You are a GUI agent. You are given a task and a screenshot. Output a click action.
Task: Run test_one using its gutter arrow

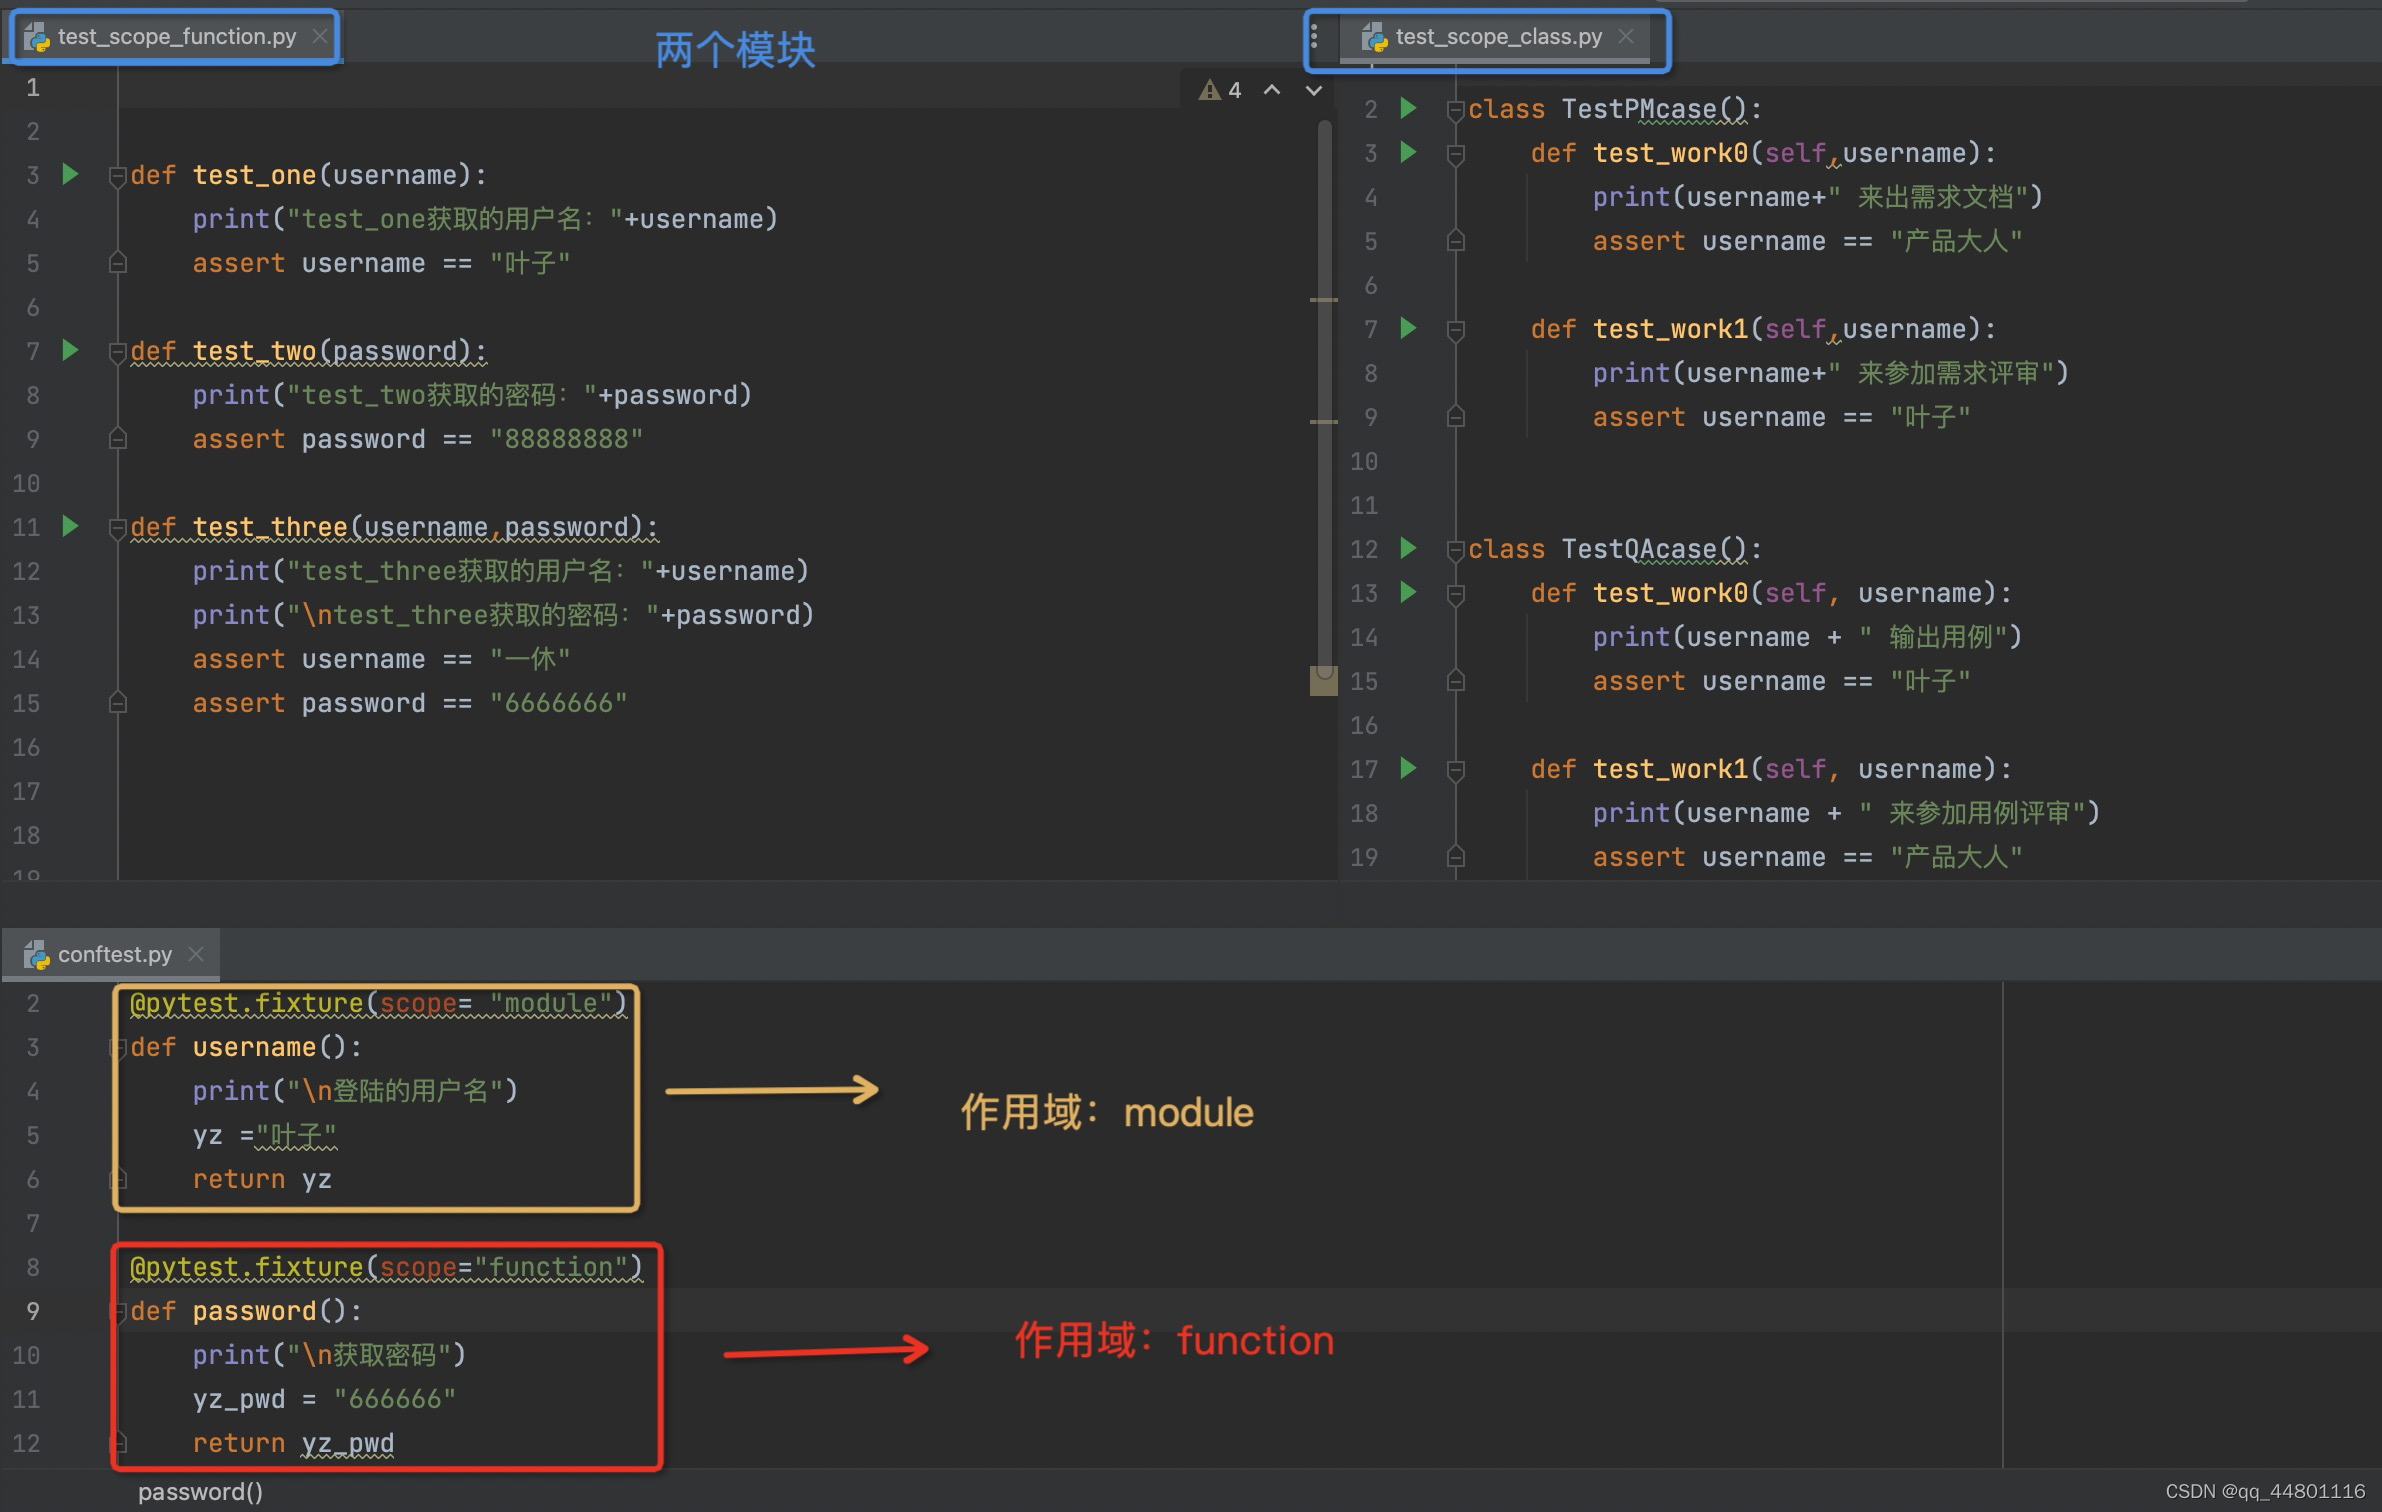[70, 174]
